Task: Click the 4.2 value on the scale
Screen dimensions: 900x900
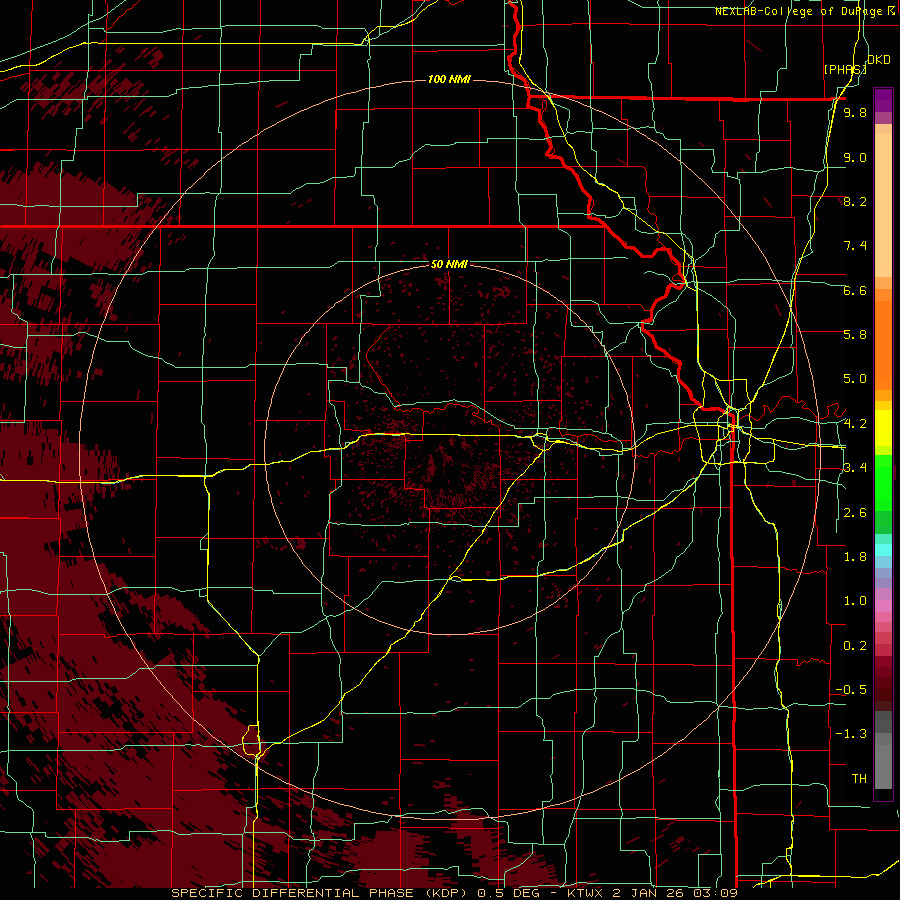Action: click(x=855, y=424)
